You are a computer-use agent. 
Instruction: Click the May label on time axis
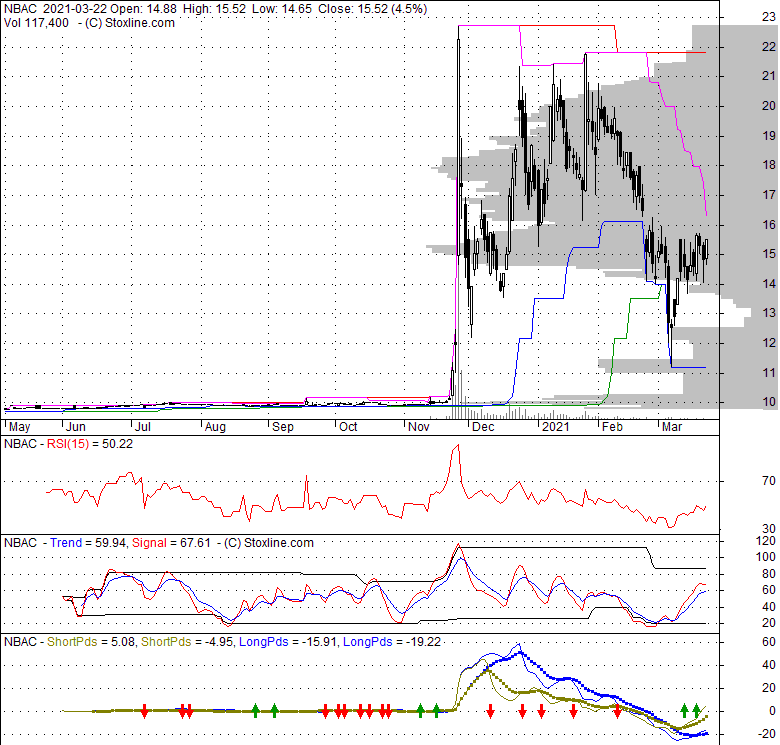tap(20, 427)
